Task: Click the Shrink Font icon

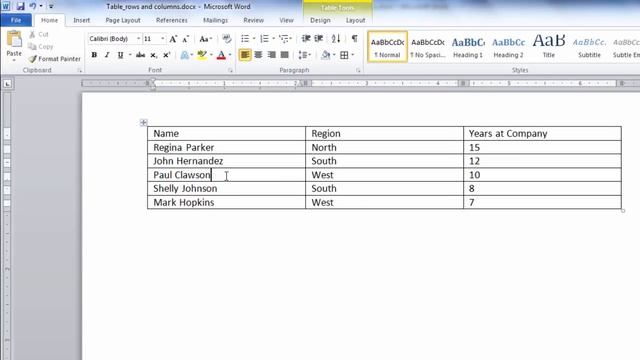Action: [x=186, y=39]
